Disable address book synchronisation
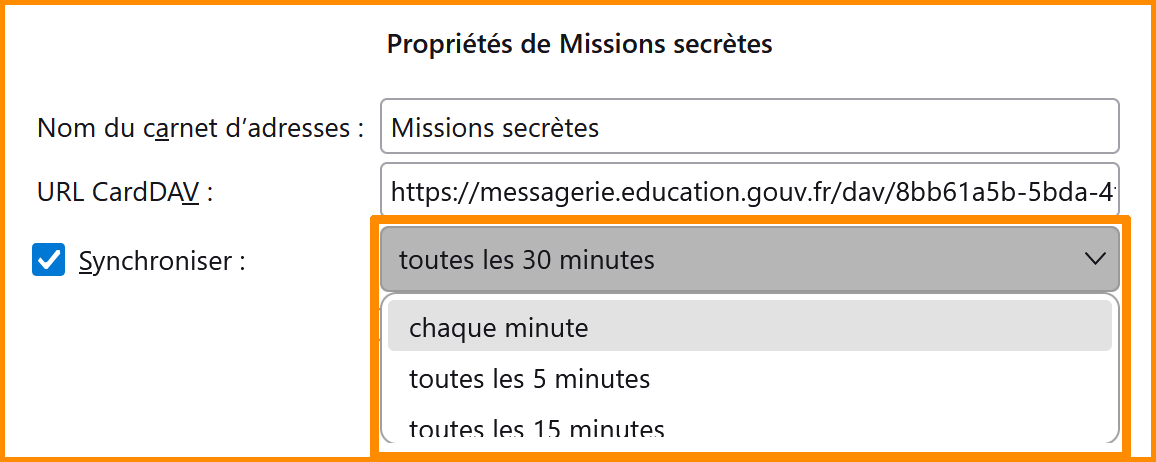1156x462 pixels. click(x=48, y=261)
